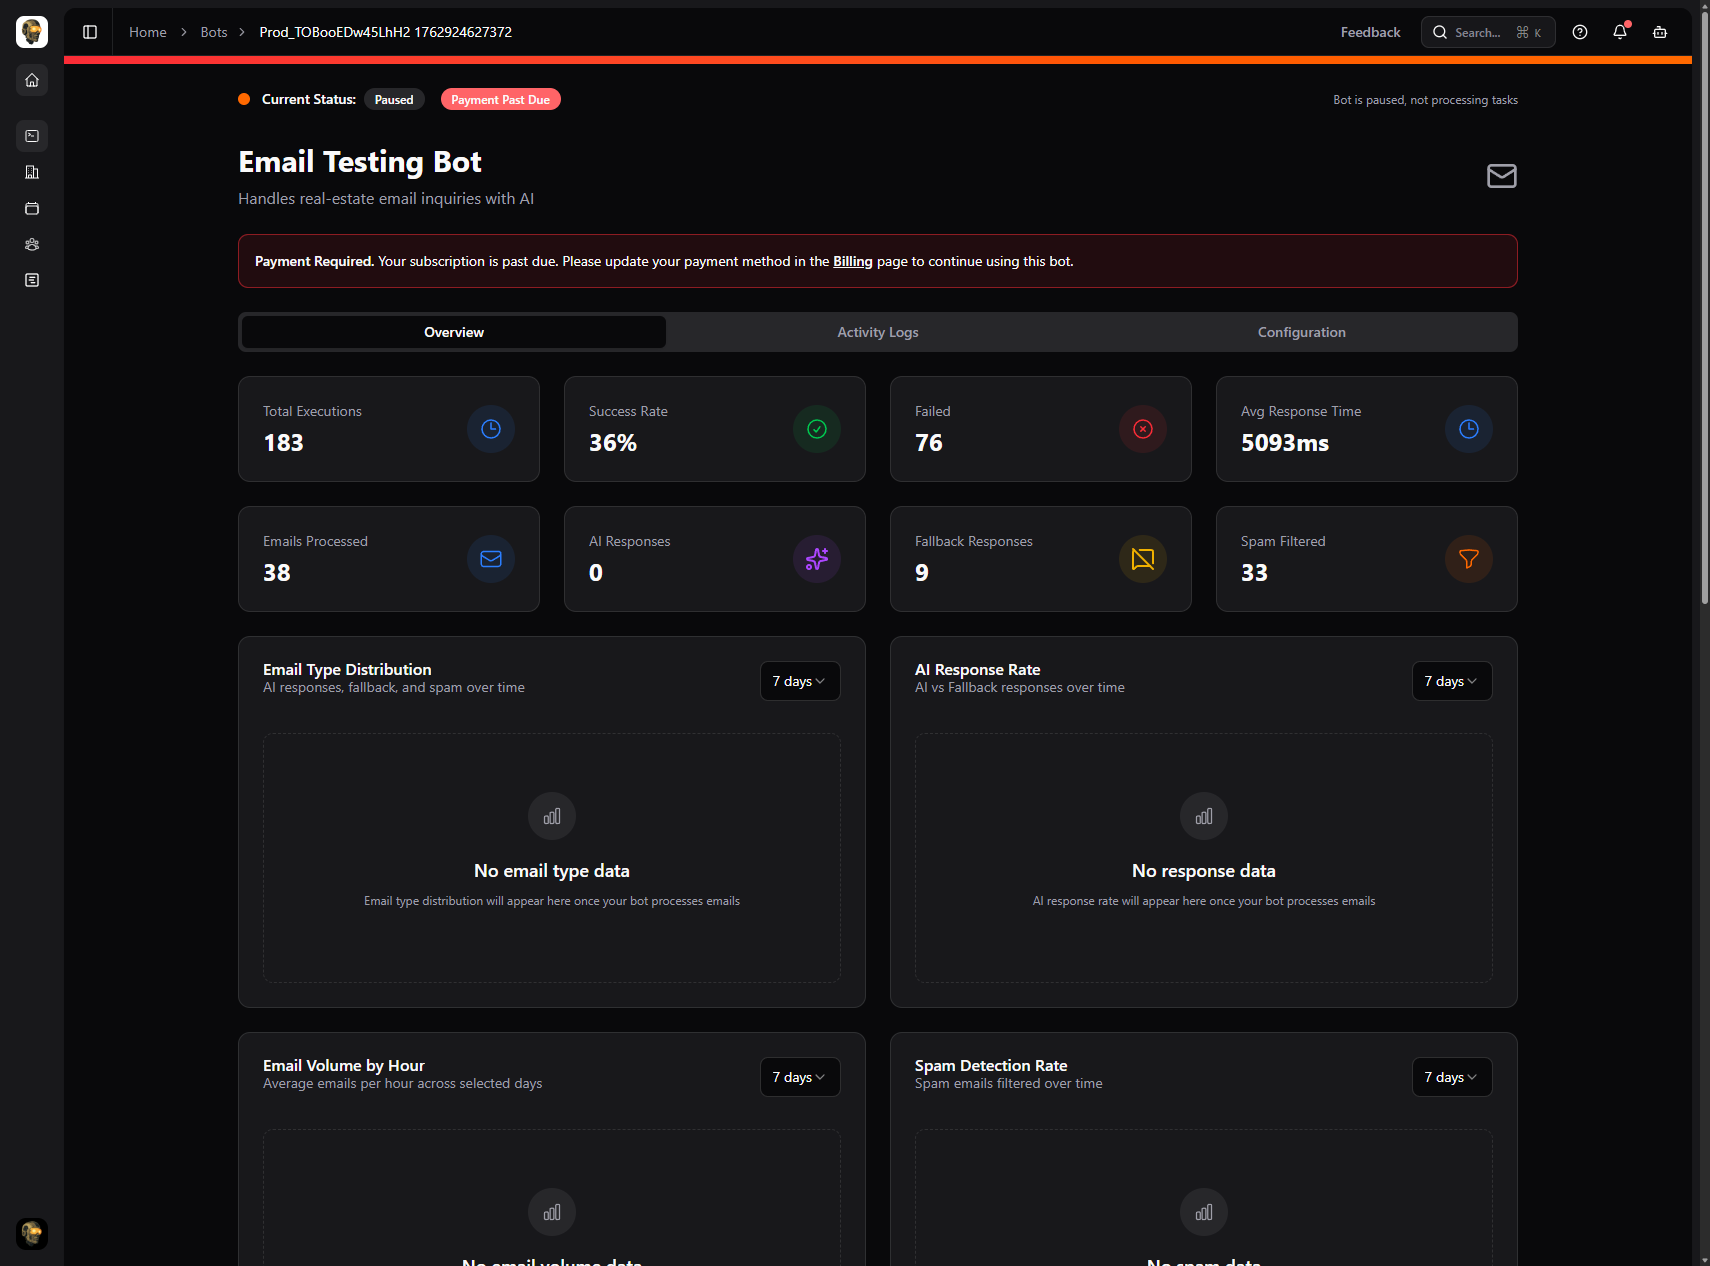Switch to the Activity Logs tab

coord(878,332)
